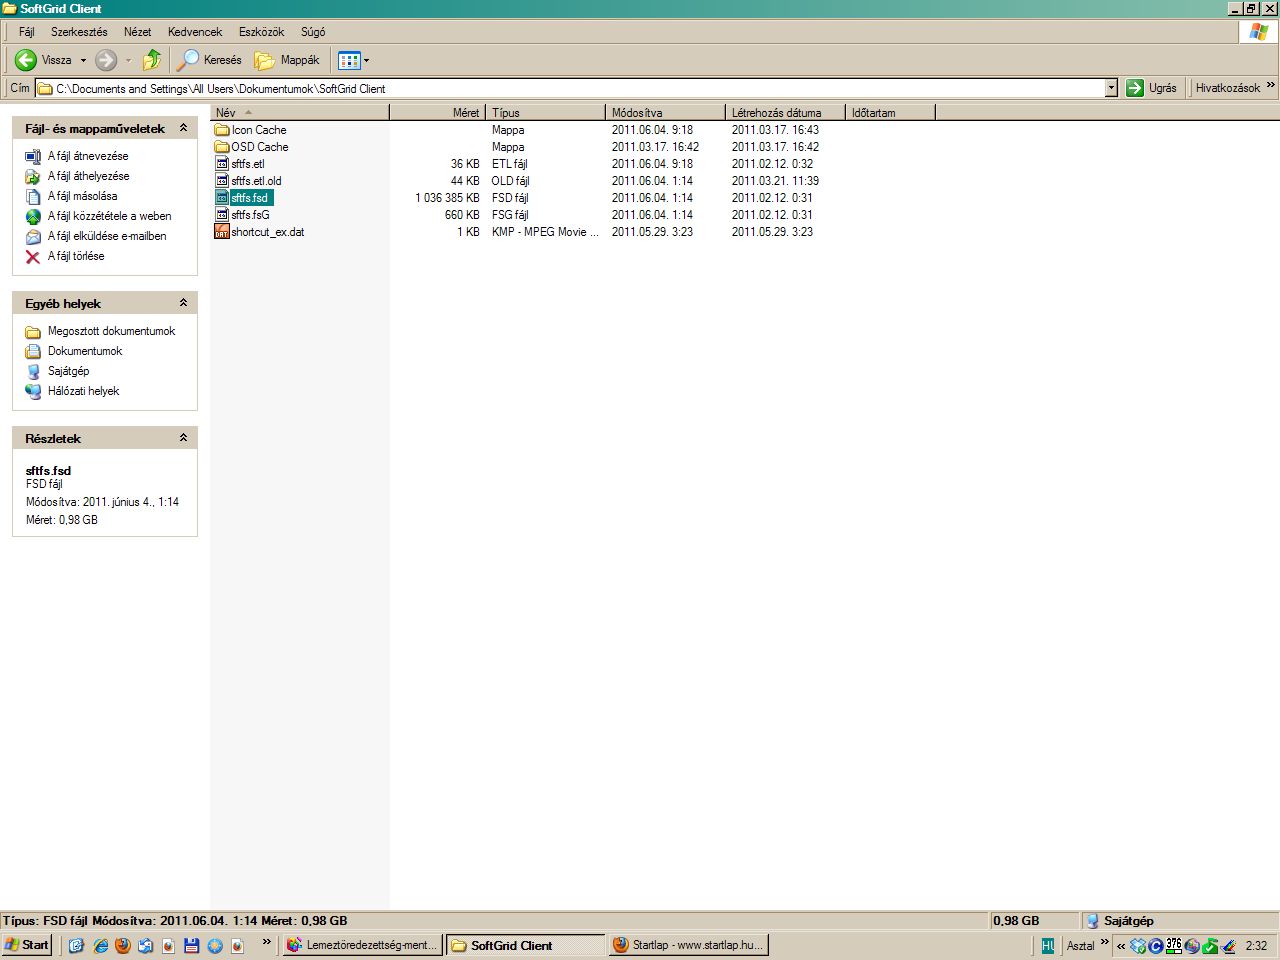Click the SoftGrid Client taskbar button
The height and width of the screenshot is (960, 1280).
coord(525,945)
